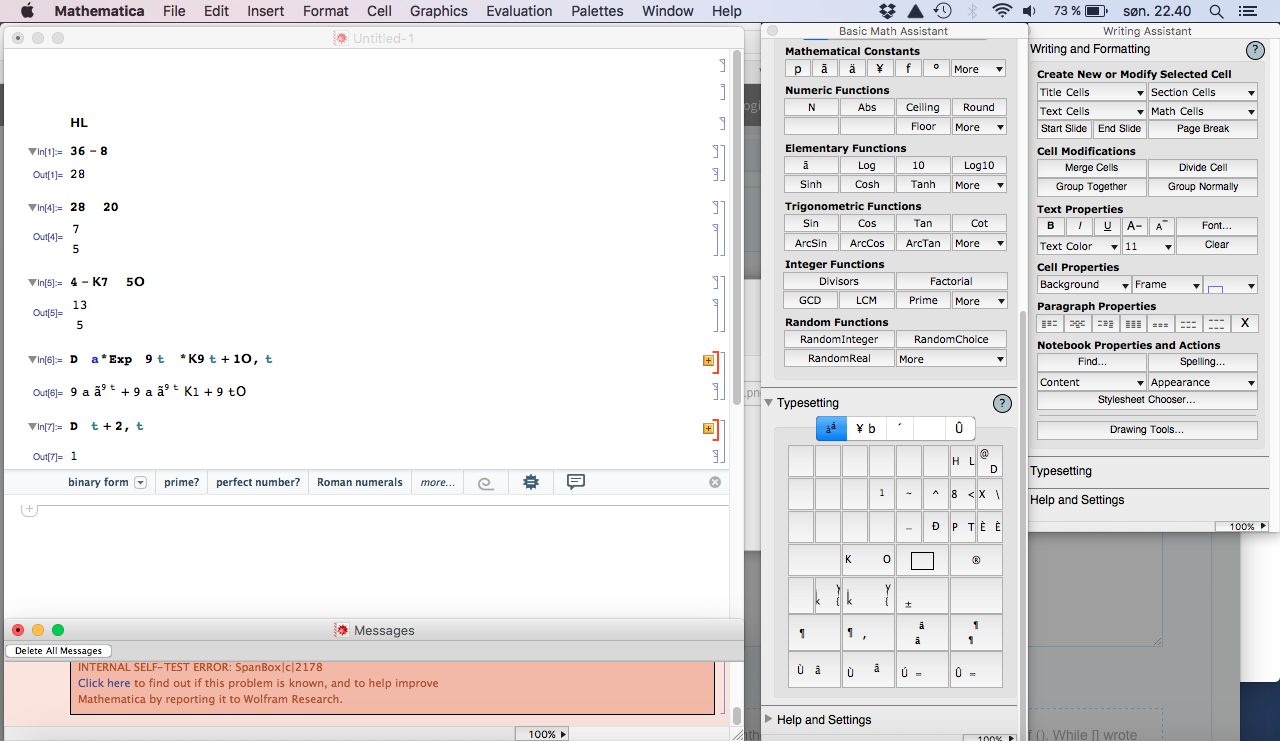Toggle underline text style button
Screen dimensions: 1280x741
tap(1107, 226)
